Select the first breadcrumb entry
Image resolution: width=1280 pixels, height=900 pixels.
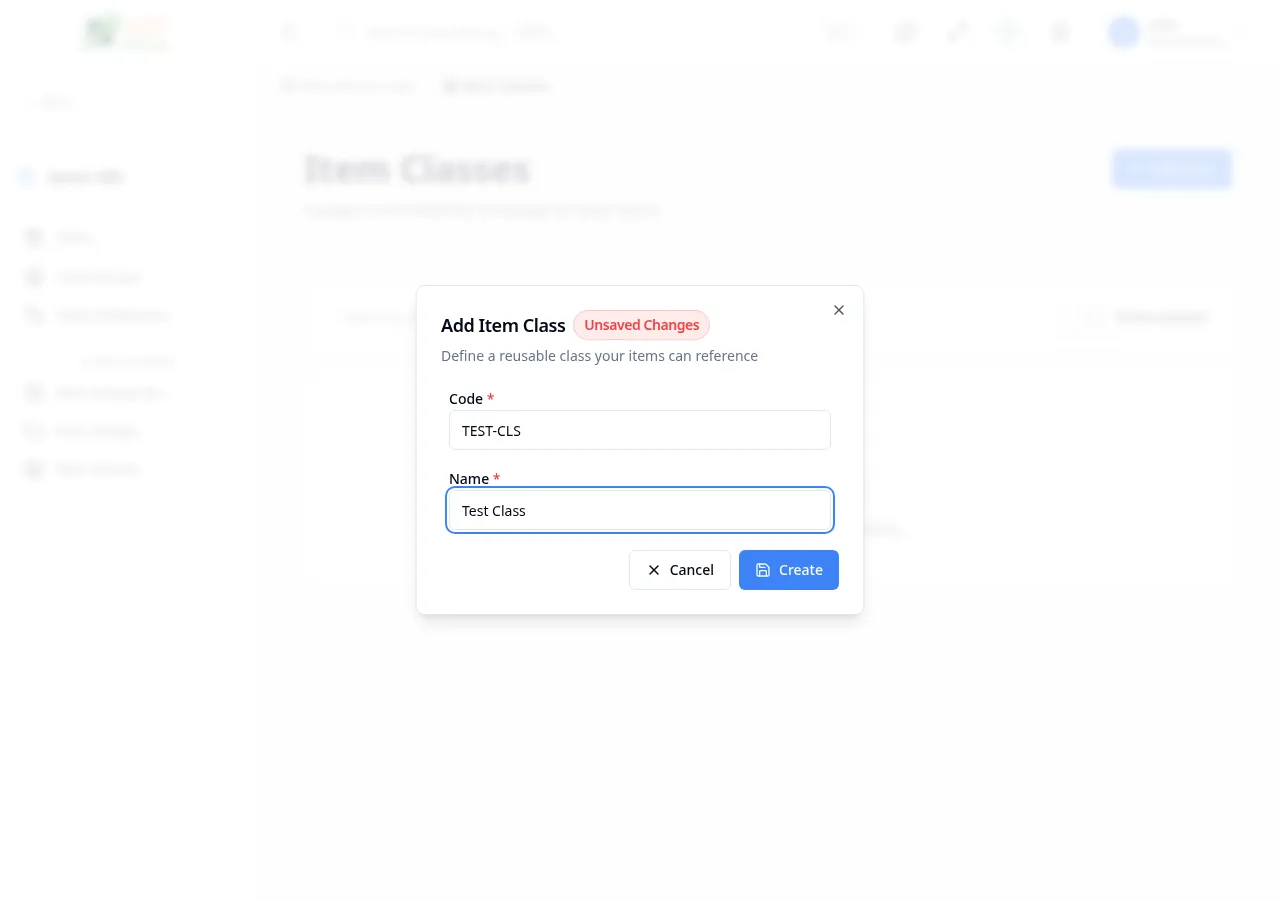(348, 86)
